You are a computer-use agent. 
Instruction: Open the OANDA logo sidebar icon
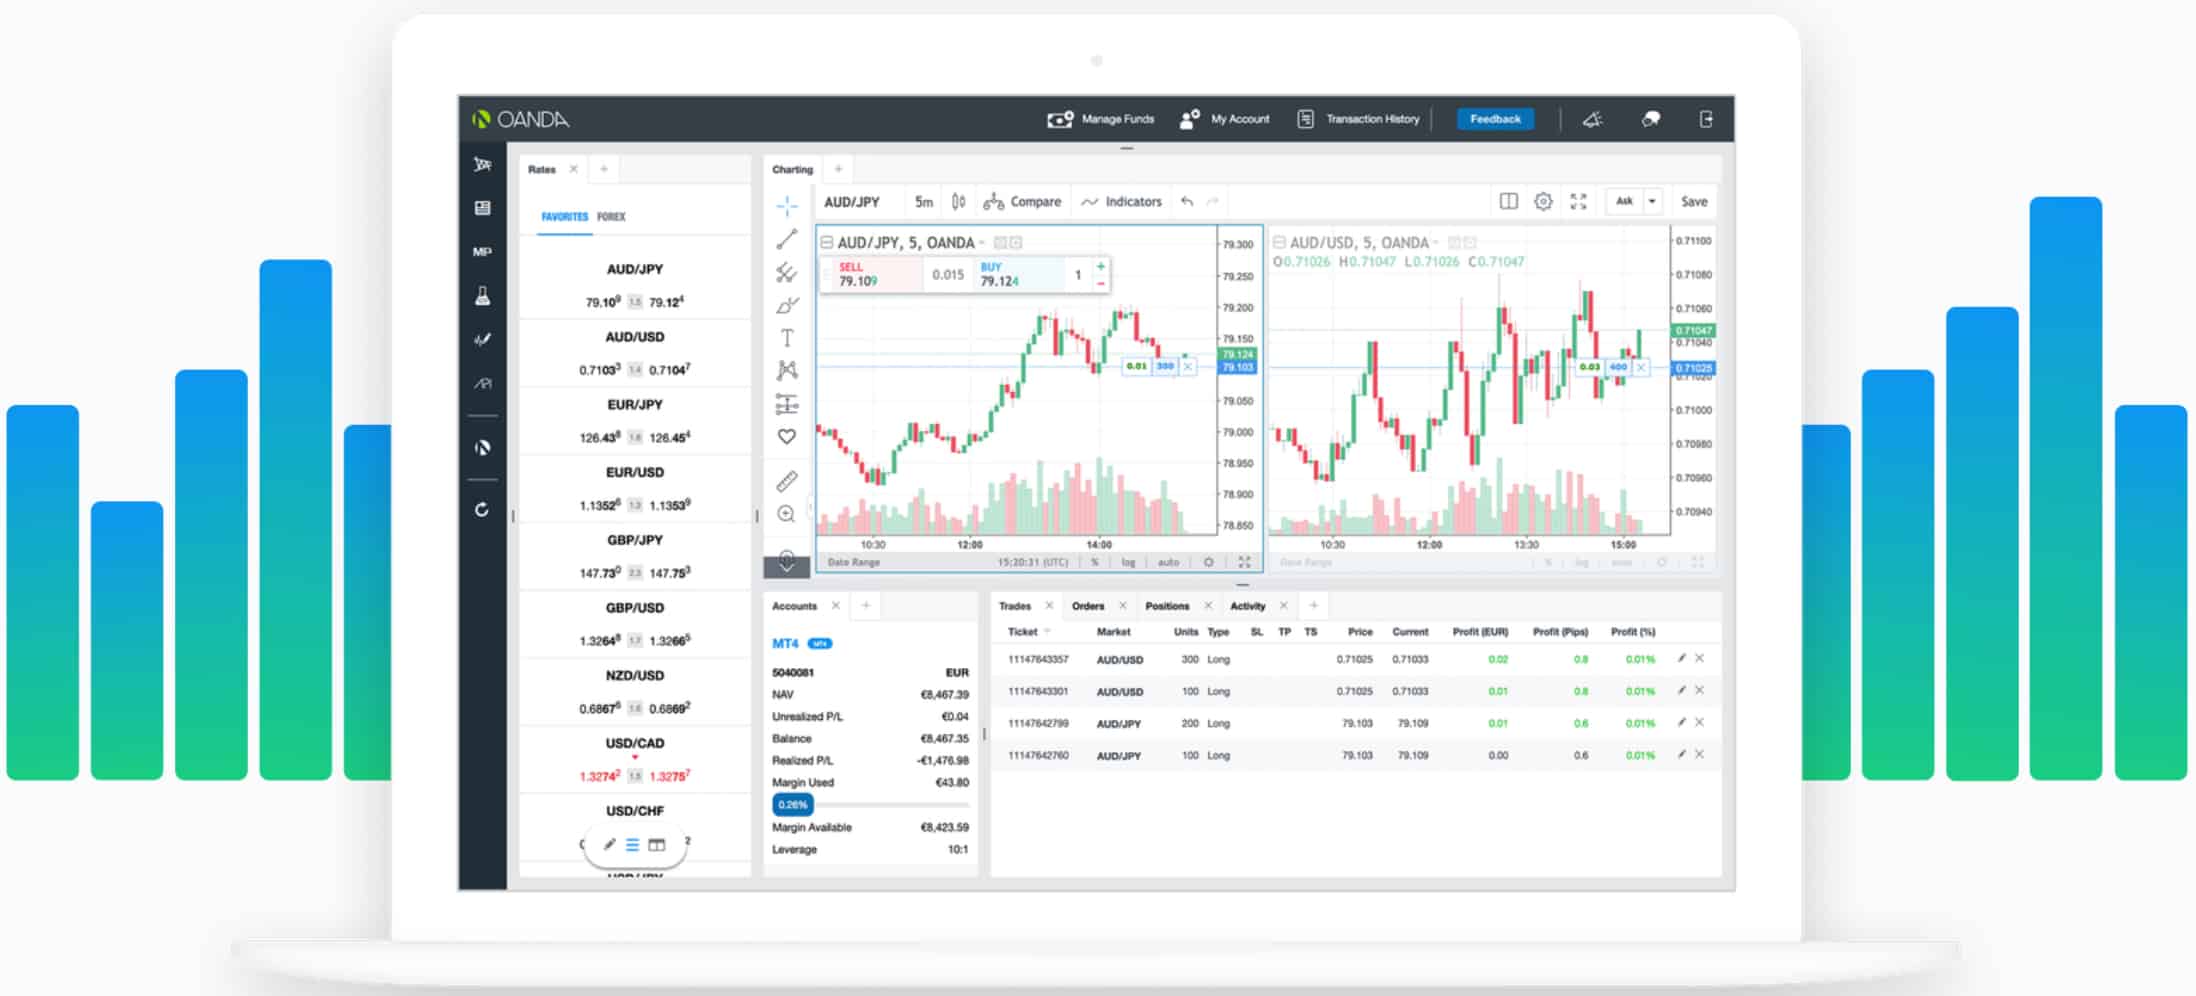tap(482, 448)
